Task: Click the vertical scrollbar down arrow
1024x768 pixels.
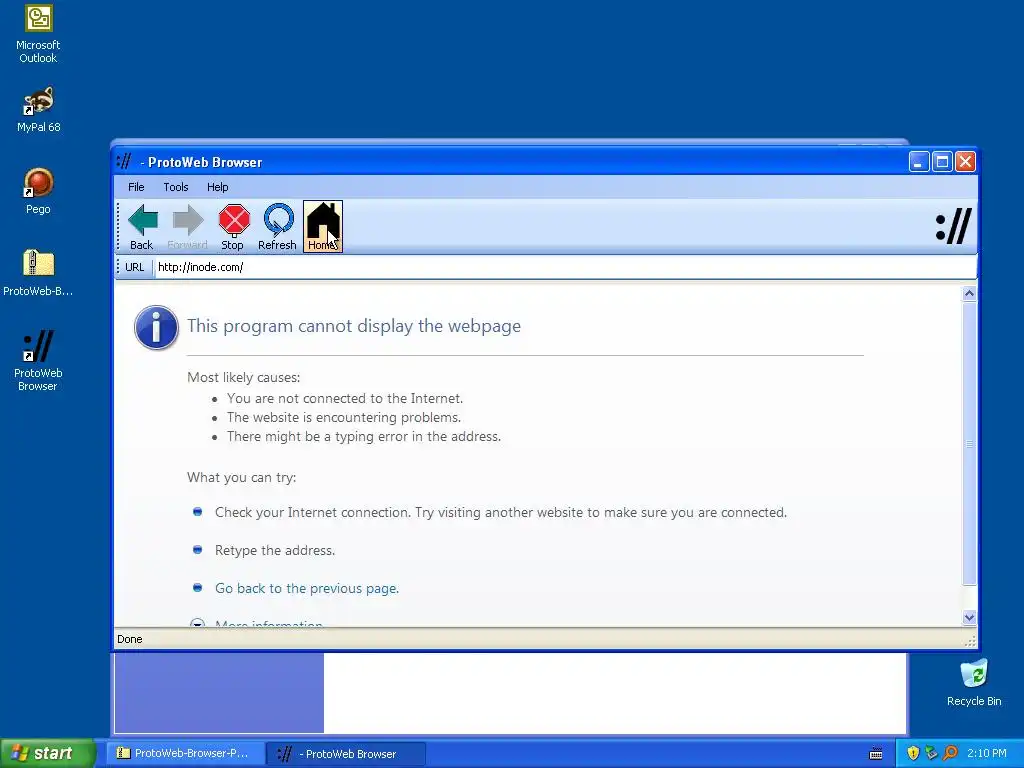Action: [x=969, y=617]
